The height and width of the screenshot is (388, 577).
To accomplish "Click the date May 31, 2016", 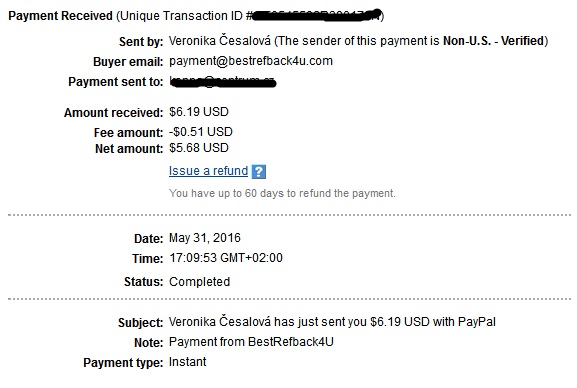I will tap(205, 238).
